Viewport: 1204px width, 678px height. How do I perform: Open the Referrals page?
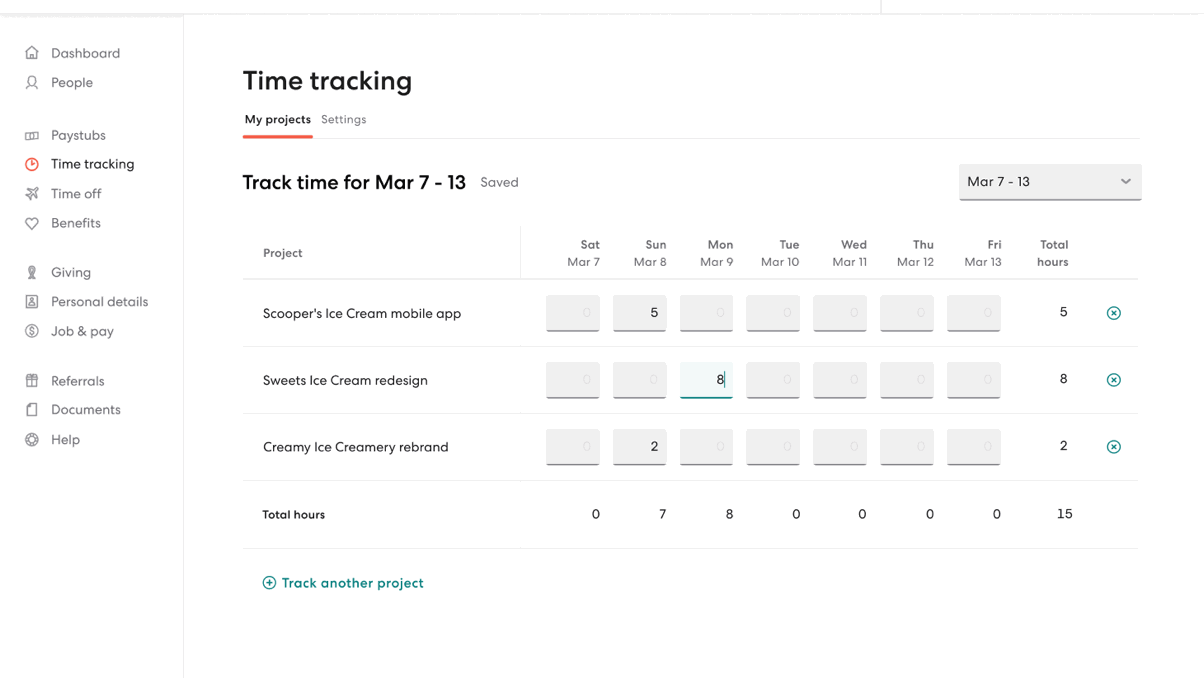(78, 380)
